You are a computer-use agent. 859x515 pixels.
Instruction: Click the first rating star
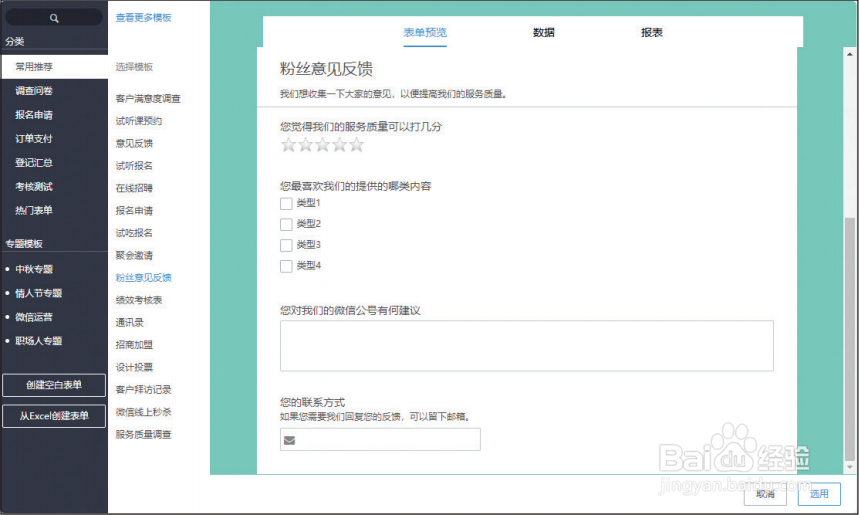pyautogui.click(x=288, y=145)
